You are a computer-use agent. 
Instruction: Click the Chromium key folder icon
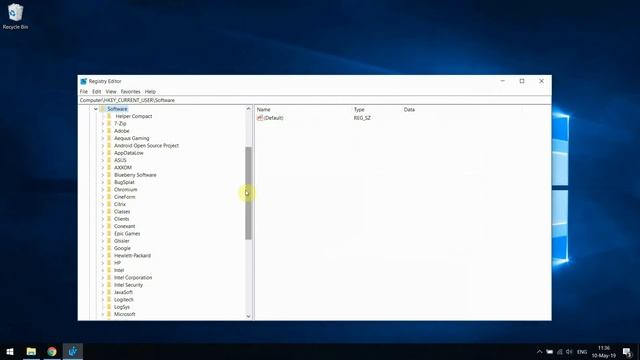[x=109, y=189]
